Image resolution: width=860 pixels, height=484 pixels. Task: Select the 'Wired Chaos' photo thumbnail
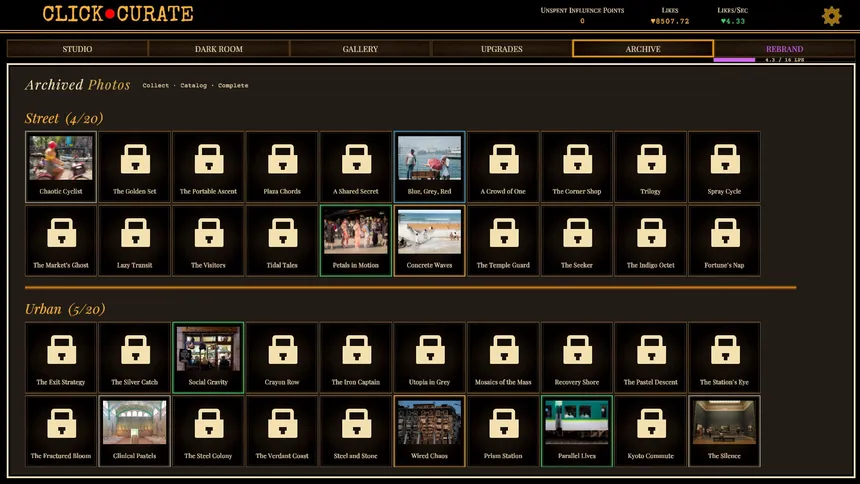[x=429, y=431]
